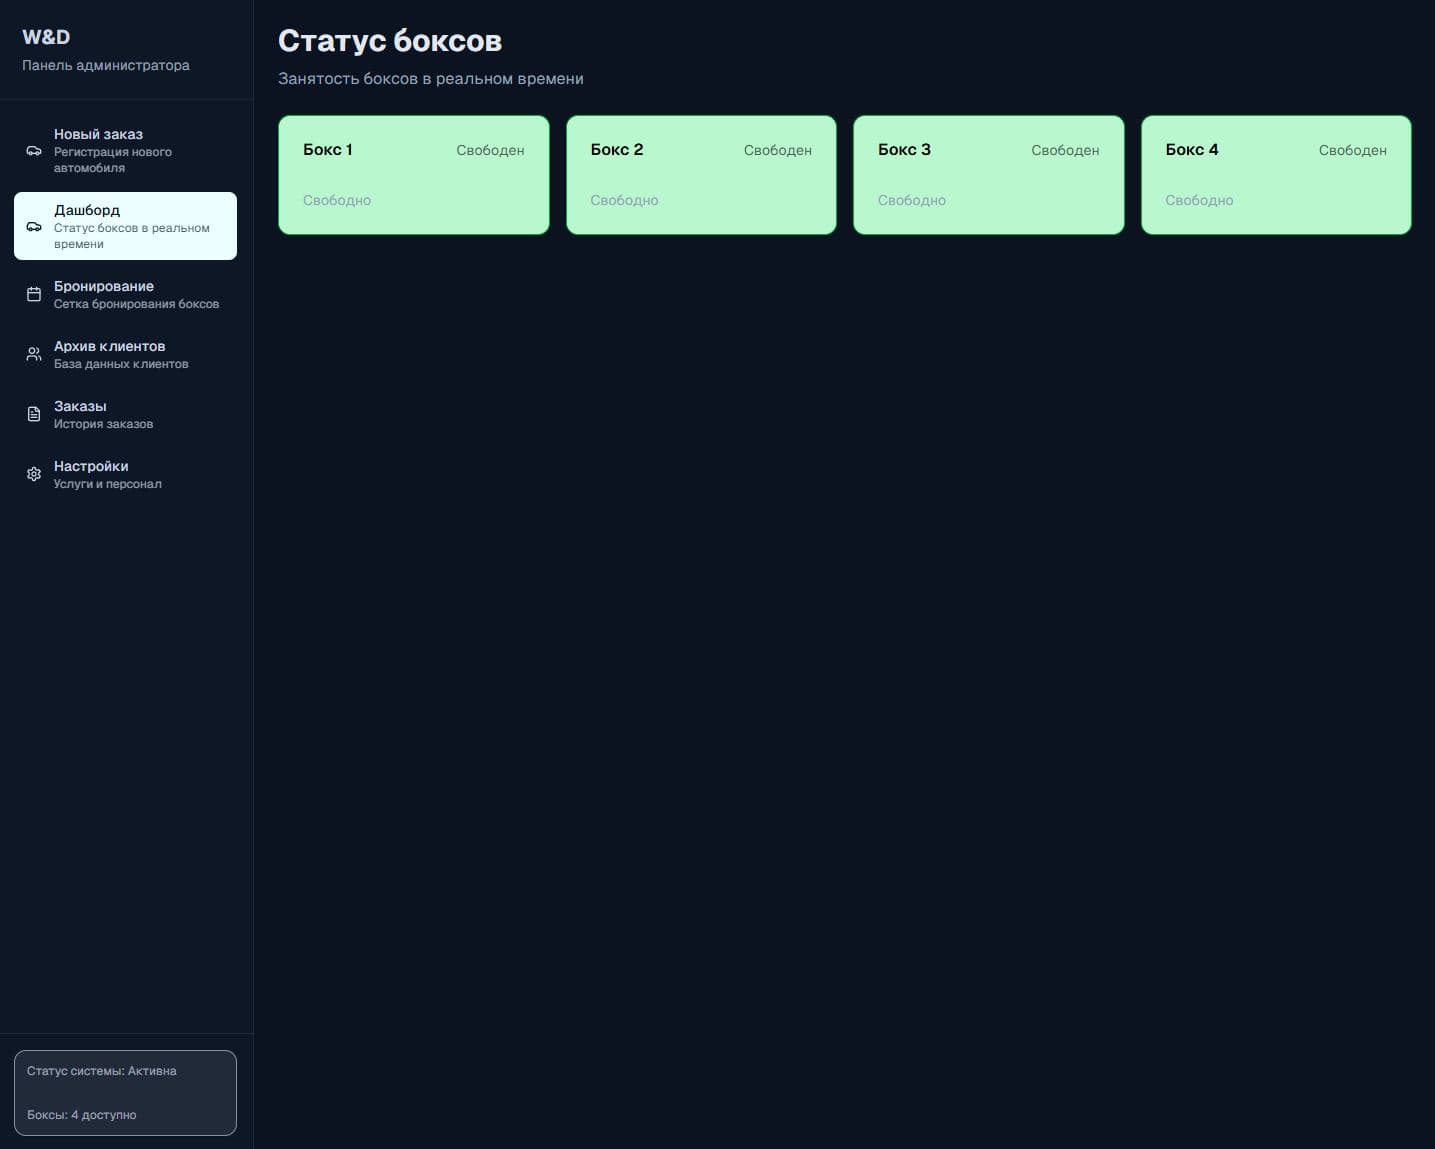The width and height of the screenshot is (1435, 1149).
Task: Open the Новый заказ menu item
Action: 98,134
